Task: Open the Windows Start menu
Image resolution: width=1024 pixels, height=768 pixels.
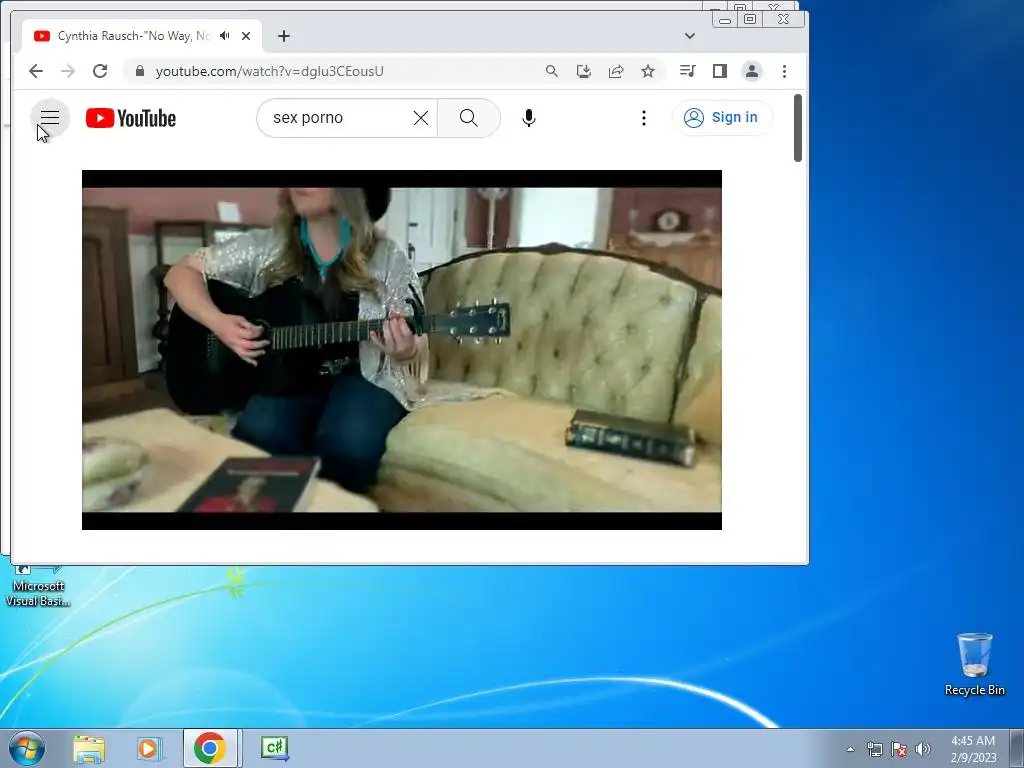Action: pyautogui.click(x=26, y=748)
